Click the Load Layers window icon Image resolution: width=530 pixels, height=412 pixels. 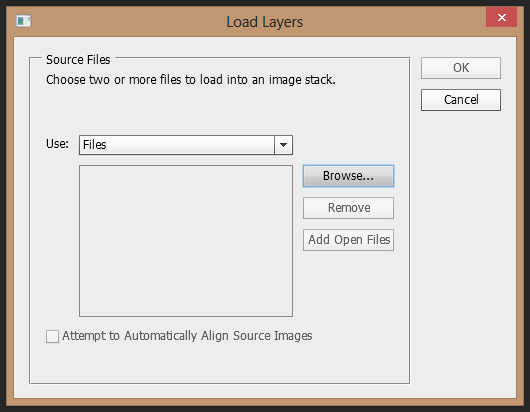click(23, 21)
